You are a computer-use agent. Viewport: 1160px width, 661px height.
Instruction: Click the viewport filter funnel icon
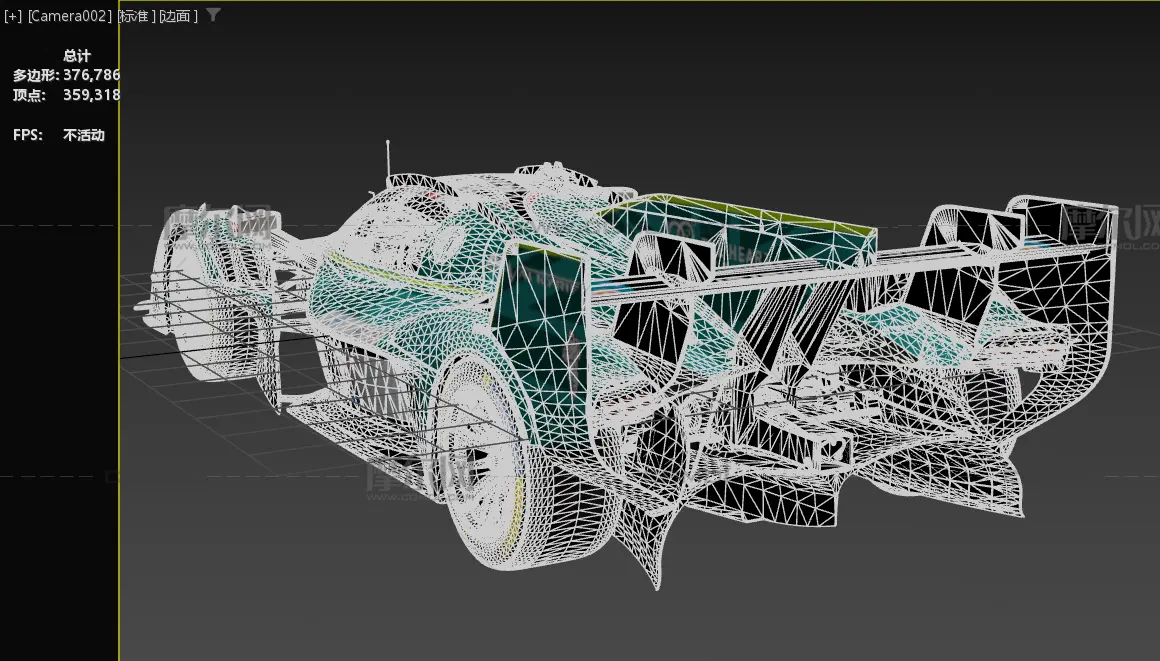point(213,15)
